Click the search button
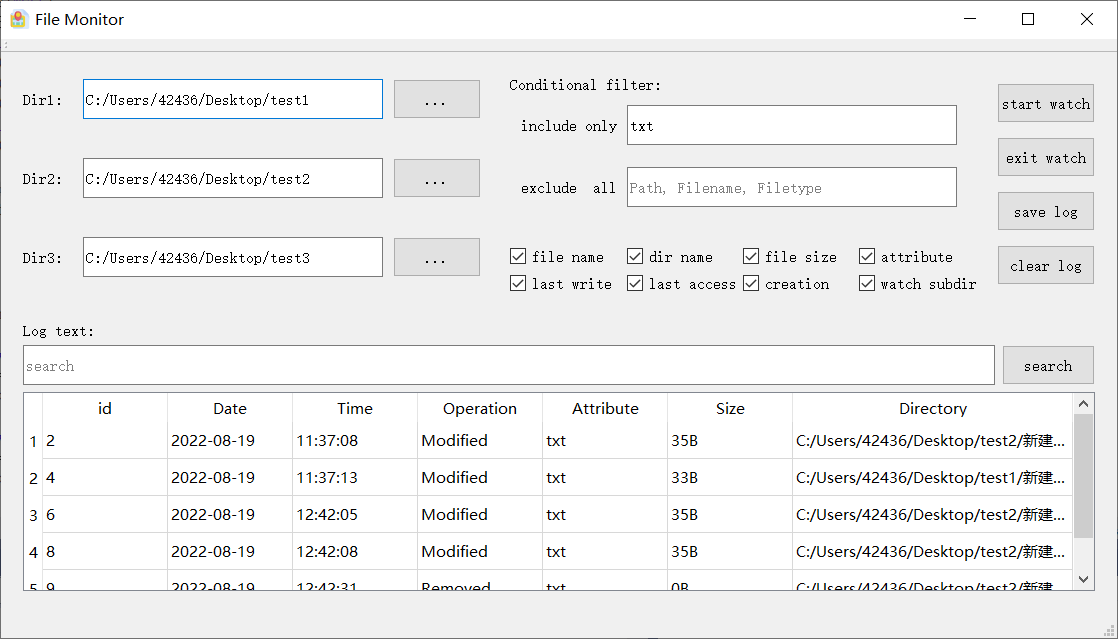Viewport: 1118px width, 639px height. click(x=1048, y=365)
